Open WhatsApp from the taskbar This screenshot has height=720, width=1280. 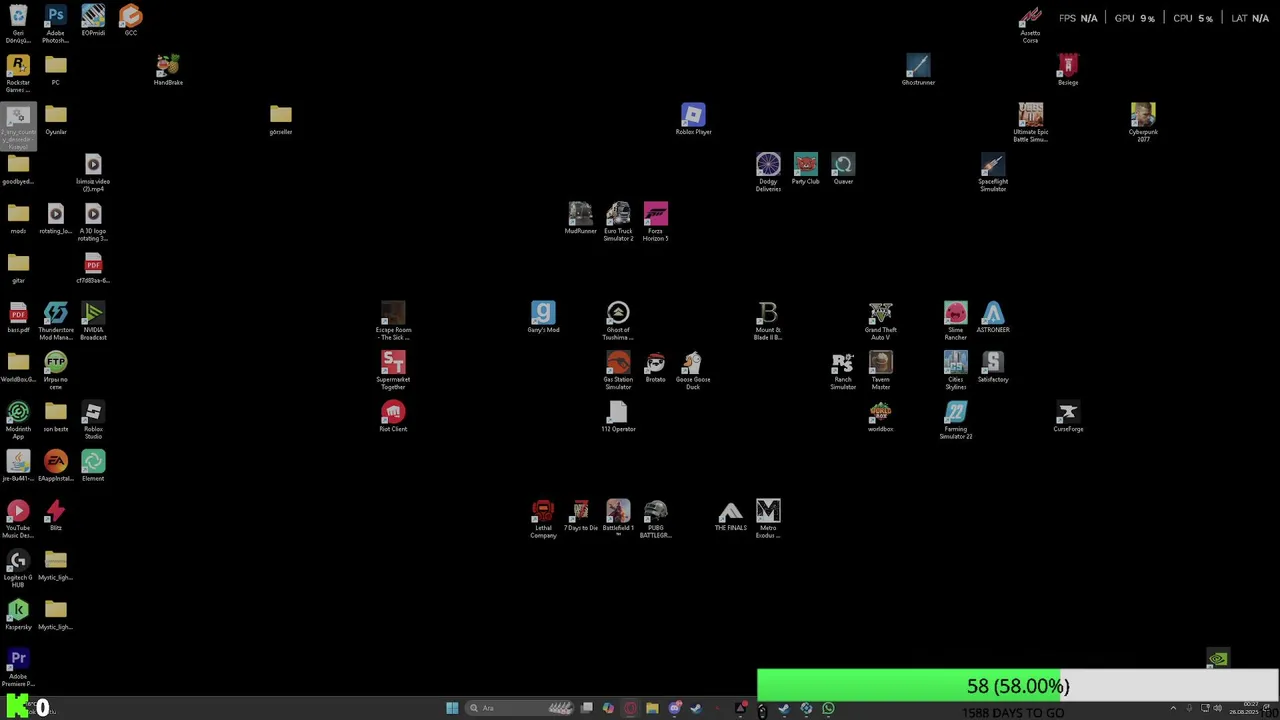pyautogui.click(x=828, y=708)
